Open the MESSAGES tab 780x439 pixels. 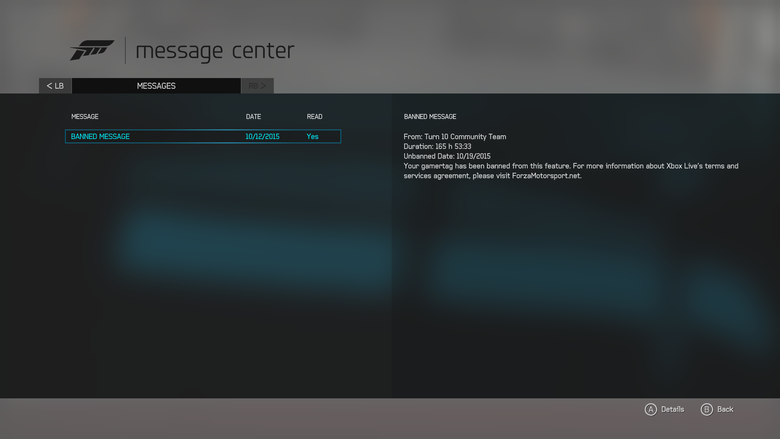coord(156,86)
